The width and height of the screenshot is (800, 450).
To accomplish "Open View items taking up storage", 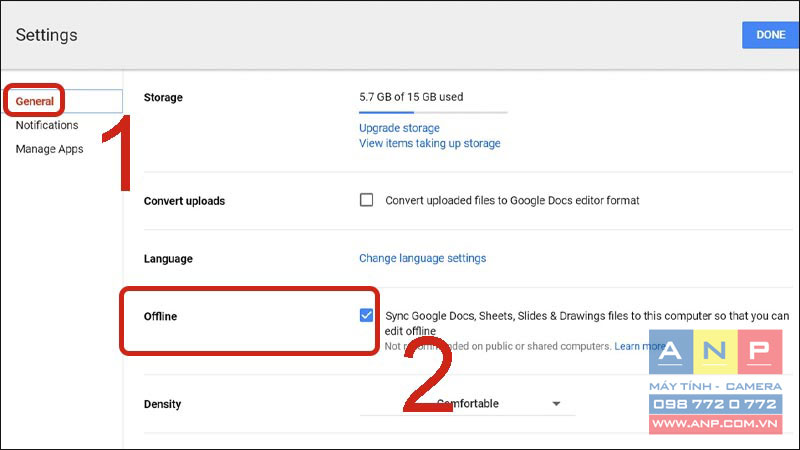I will (430, 143).
